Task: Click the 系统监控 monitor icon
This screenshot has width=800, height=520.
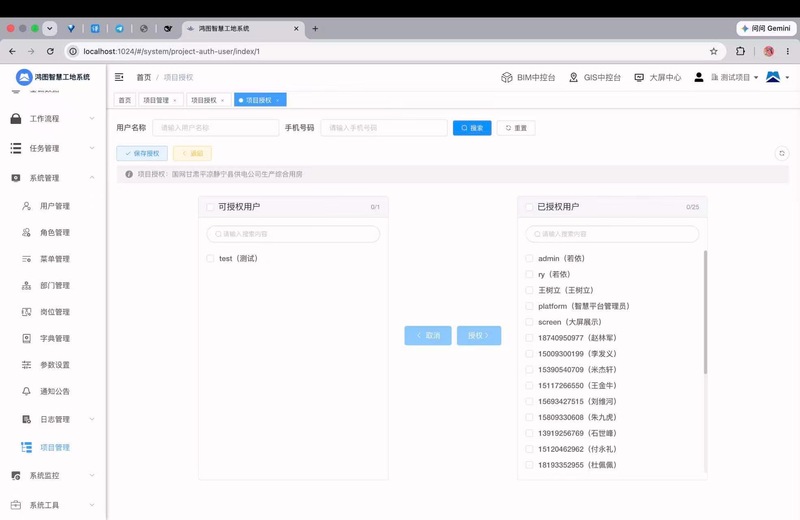Action: pyautogui.click(x=16, y=475)
